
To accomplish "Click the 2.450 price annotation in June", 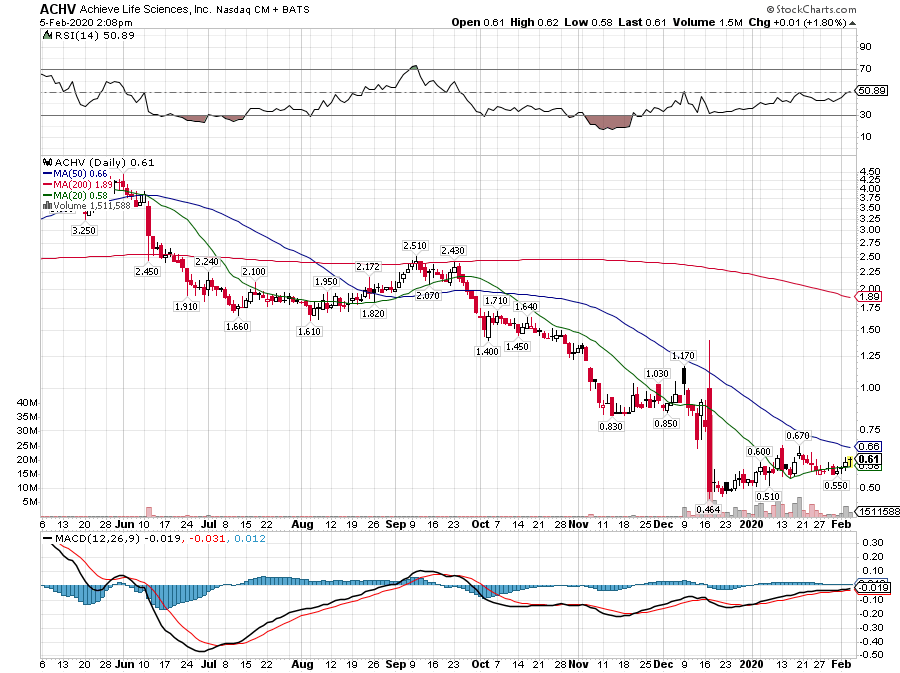I will [x=147, y=271].
